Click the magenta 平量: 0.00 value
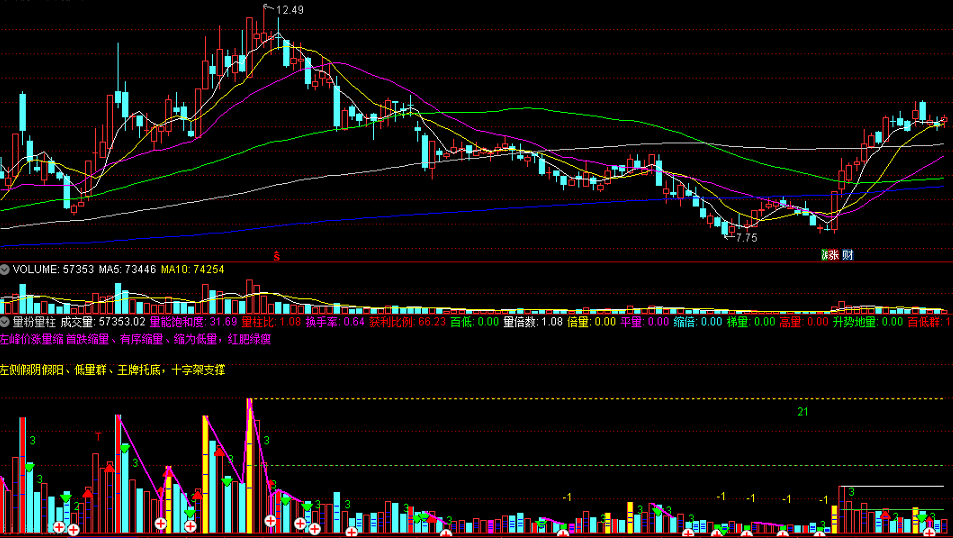Viewport: 953px width, 538px height. coord(644,322)
